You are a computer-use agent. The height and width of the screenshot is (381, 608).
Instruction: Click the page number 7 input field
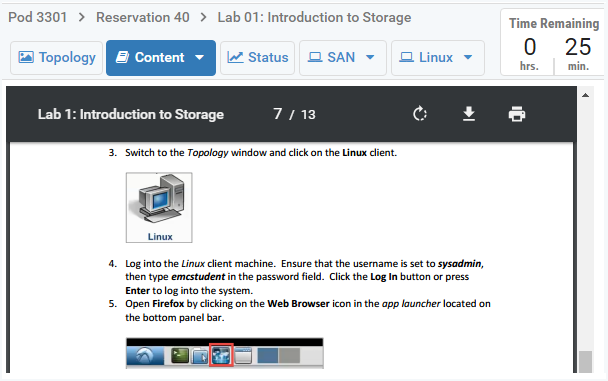[277, 114]
